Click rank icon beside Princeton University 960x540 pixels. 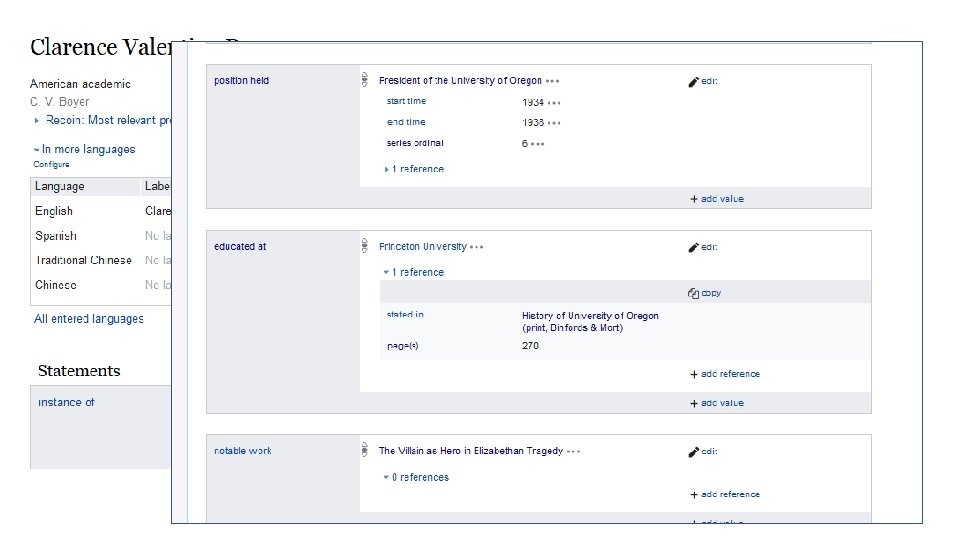(x=365, y=246)
